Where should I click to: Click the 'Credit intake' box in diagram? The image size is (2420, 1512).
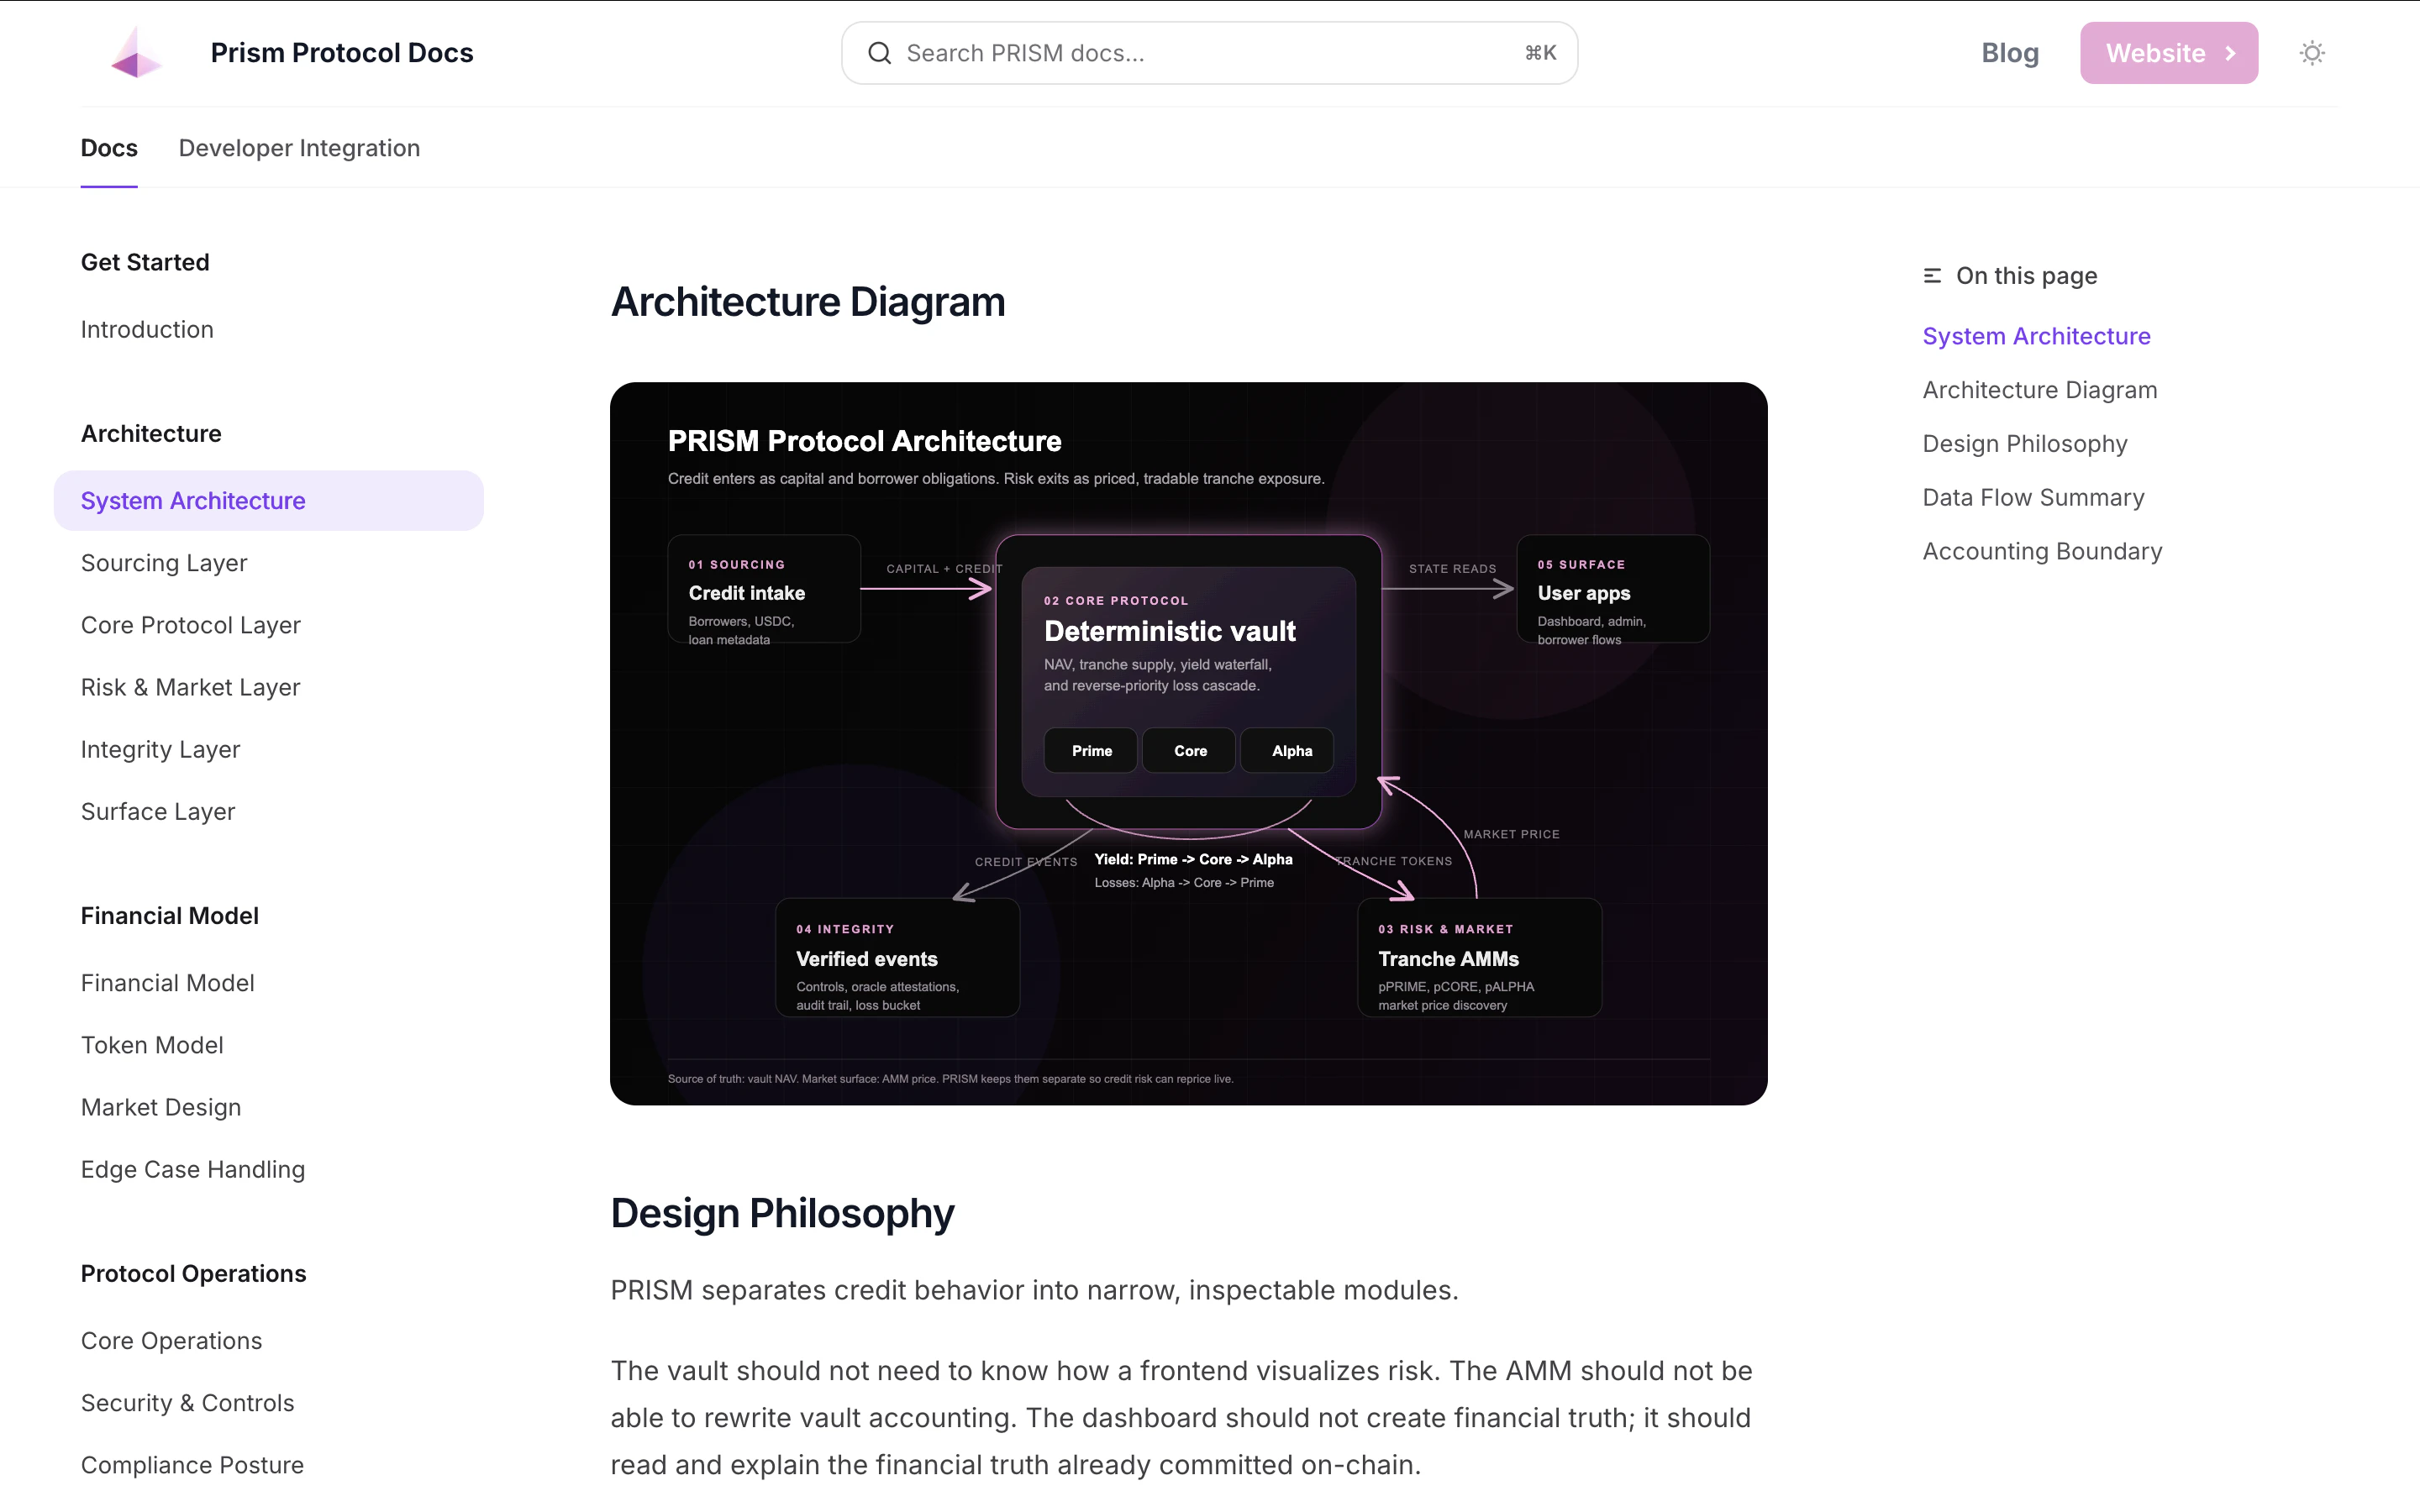[764, 589]
